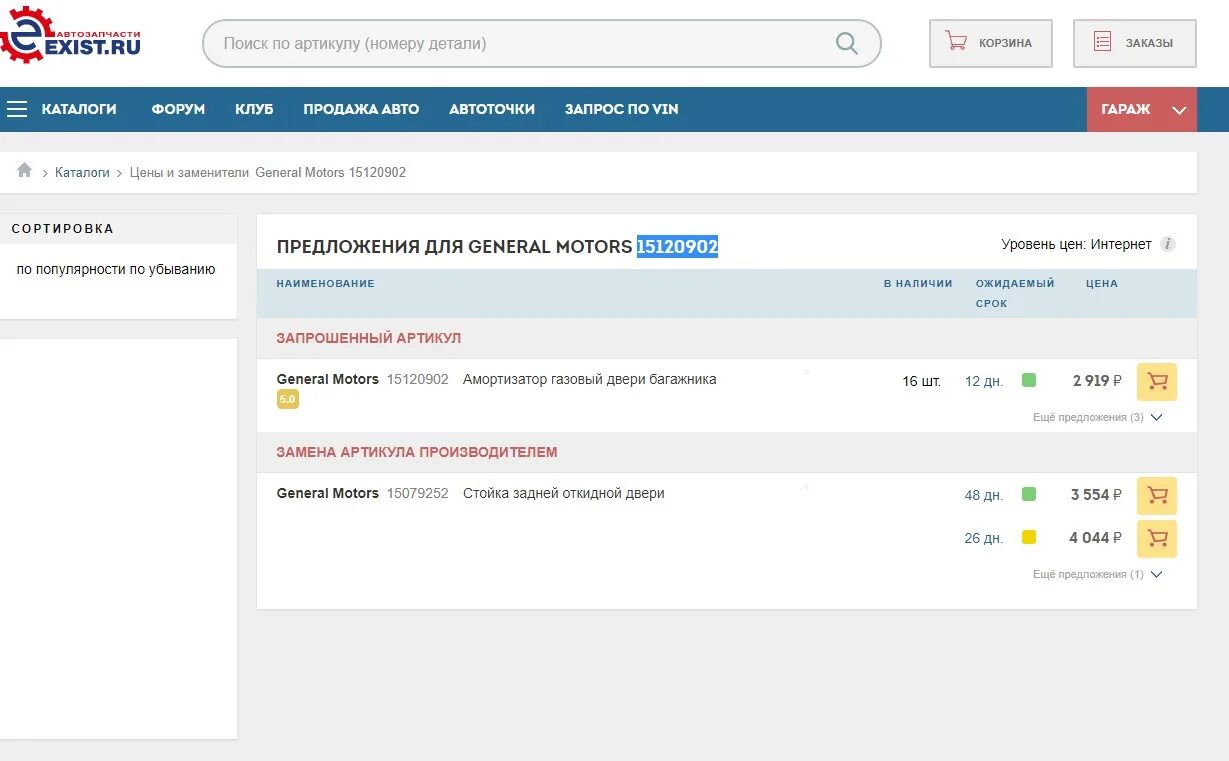Click the search magnifier icon
The image size is (1229, 761).
pos(846,43)
